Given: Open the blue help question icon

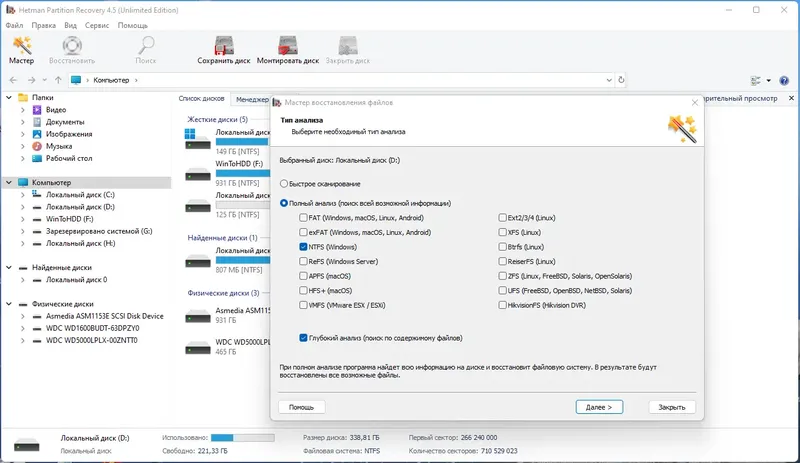Looking at the screenshot, I should coord(784,81).
